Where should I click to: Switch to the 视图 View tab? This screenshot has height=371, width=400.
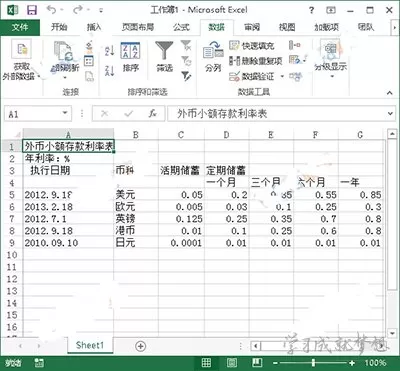click(x=287, y=27)
